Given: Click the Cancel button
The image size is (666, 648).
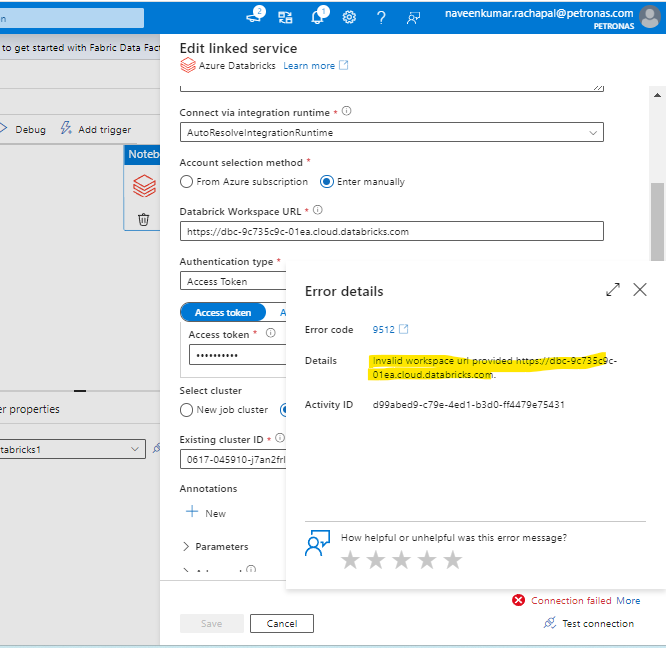Looking at the screenshot, I should coord(282,623).
